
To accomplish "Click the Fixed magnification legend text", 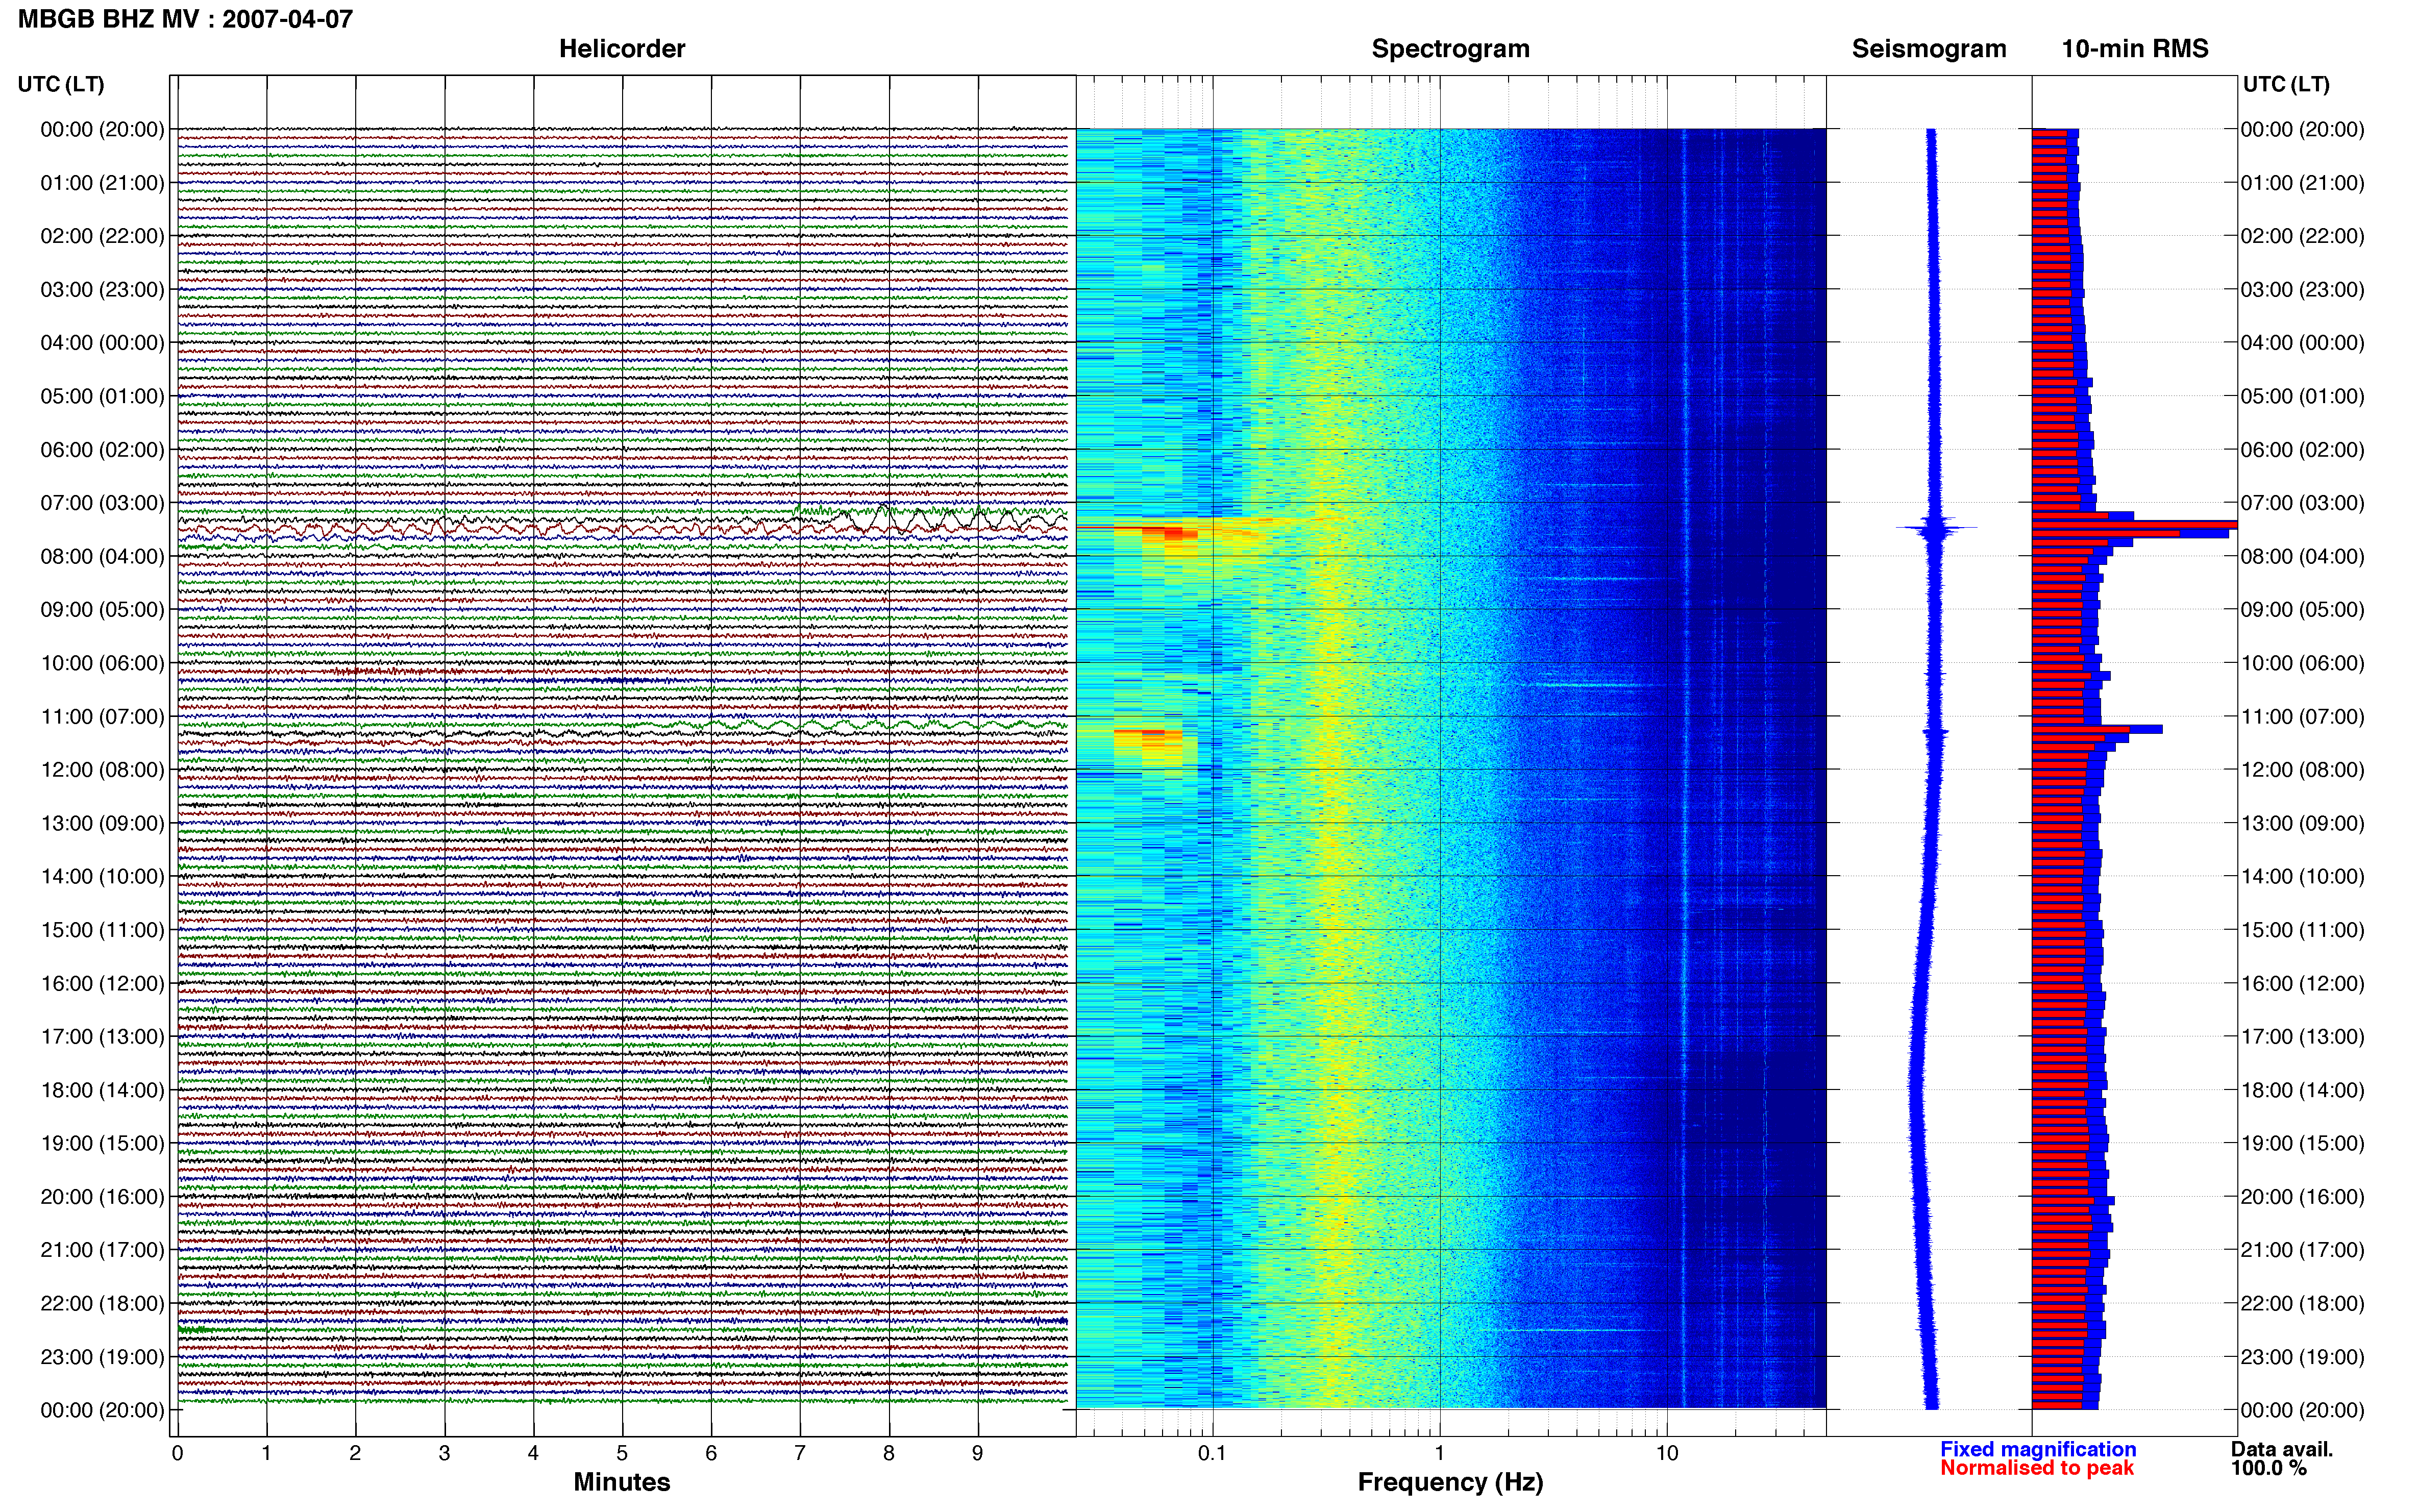I will pyautogui.click(x=2038, y=1449).
